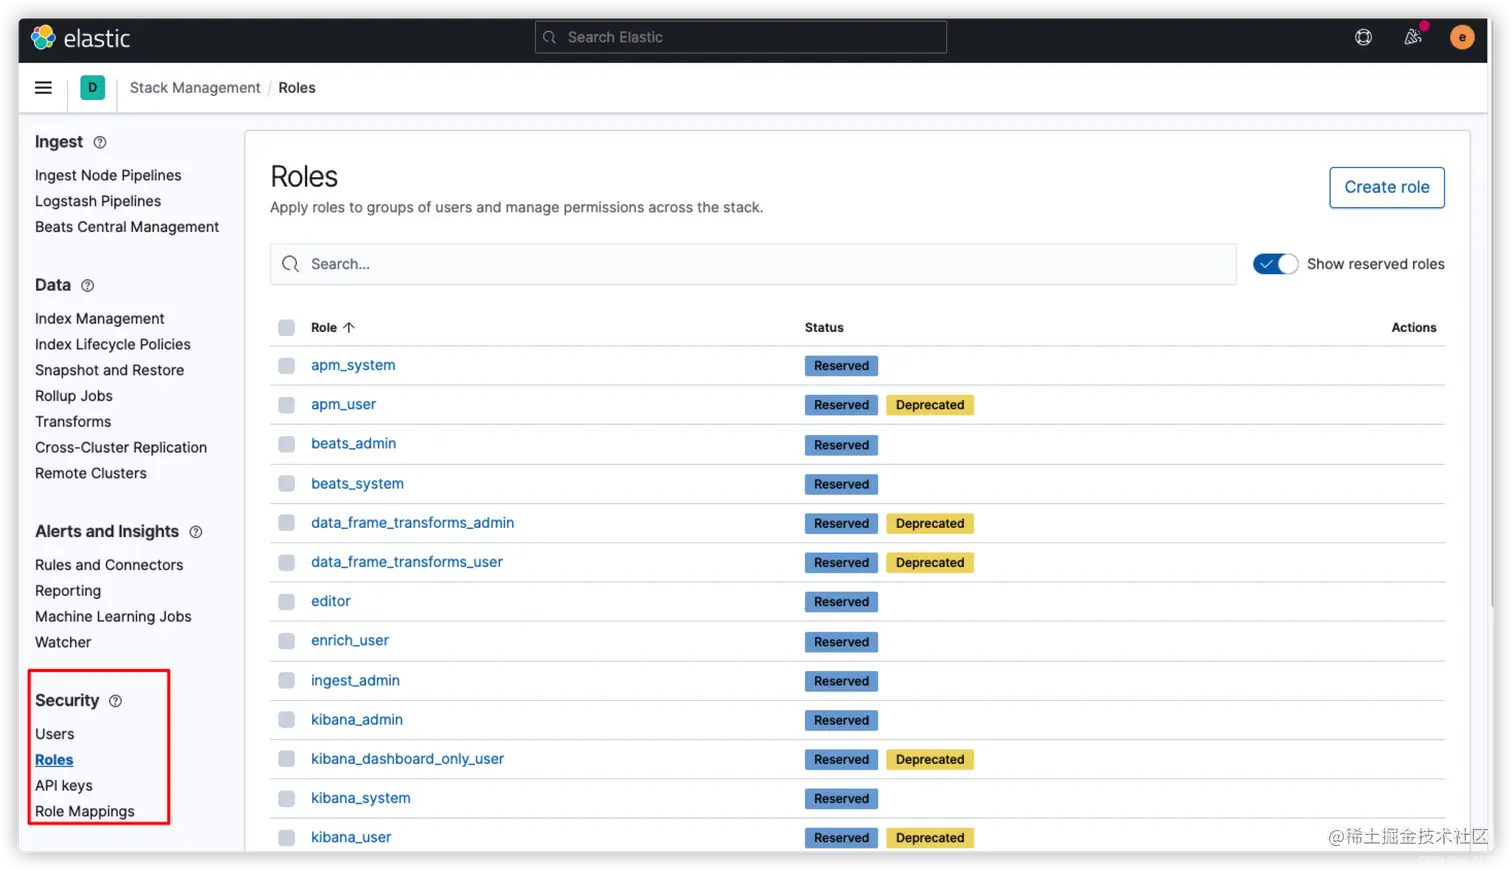This screenshot has width=1512, height=870.
Task: Click the Ingest section help icon
Action: point(100,143)
